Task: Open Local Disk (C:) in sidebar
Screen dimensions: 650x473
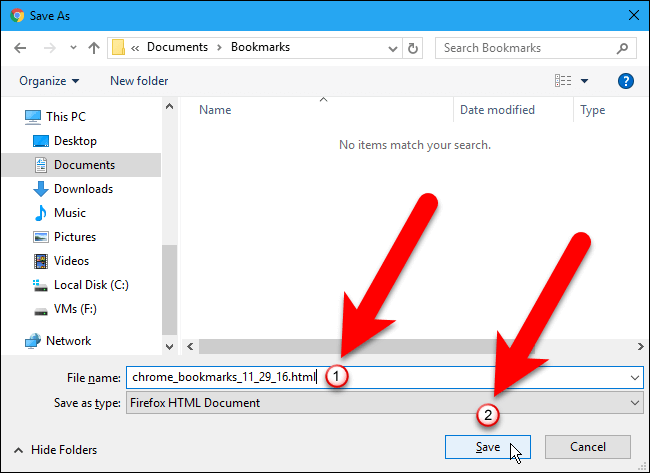Action: click(91, 285)
